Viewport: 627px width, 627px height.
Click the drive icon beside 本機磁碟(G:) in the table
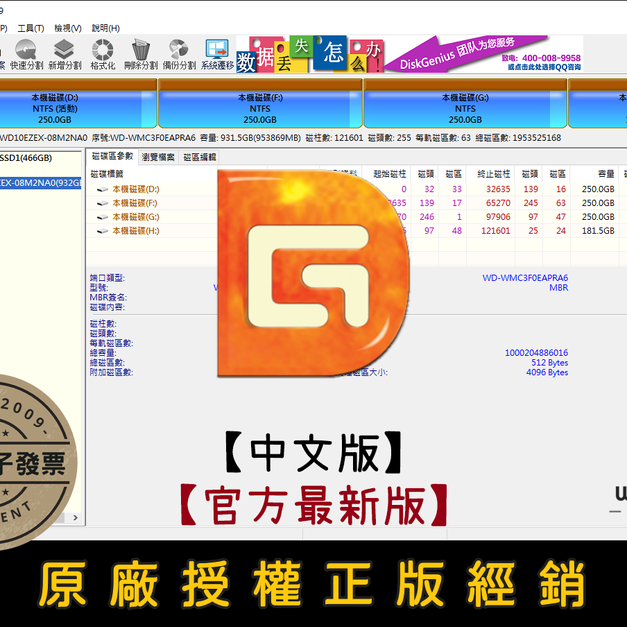103,217
